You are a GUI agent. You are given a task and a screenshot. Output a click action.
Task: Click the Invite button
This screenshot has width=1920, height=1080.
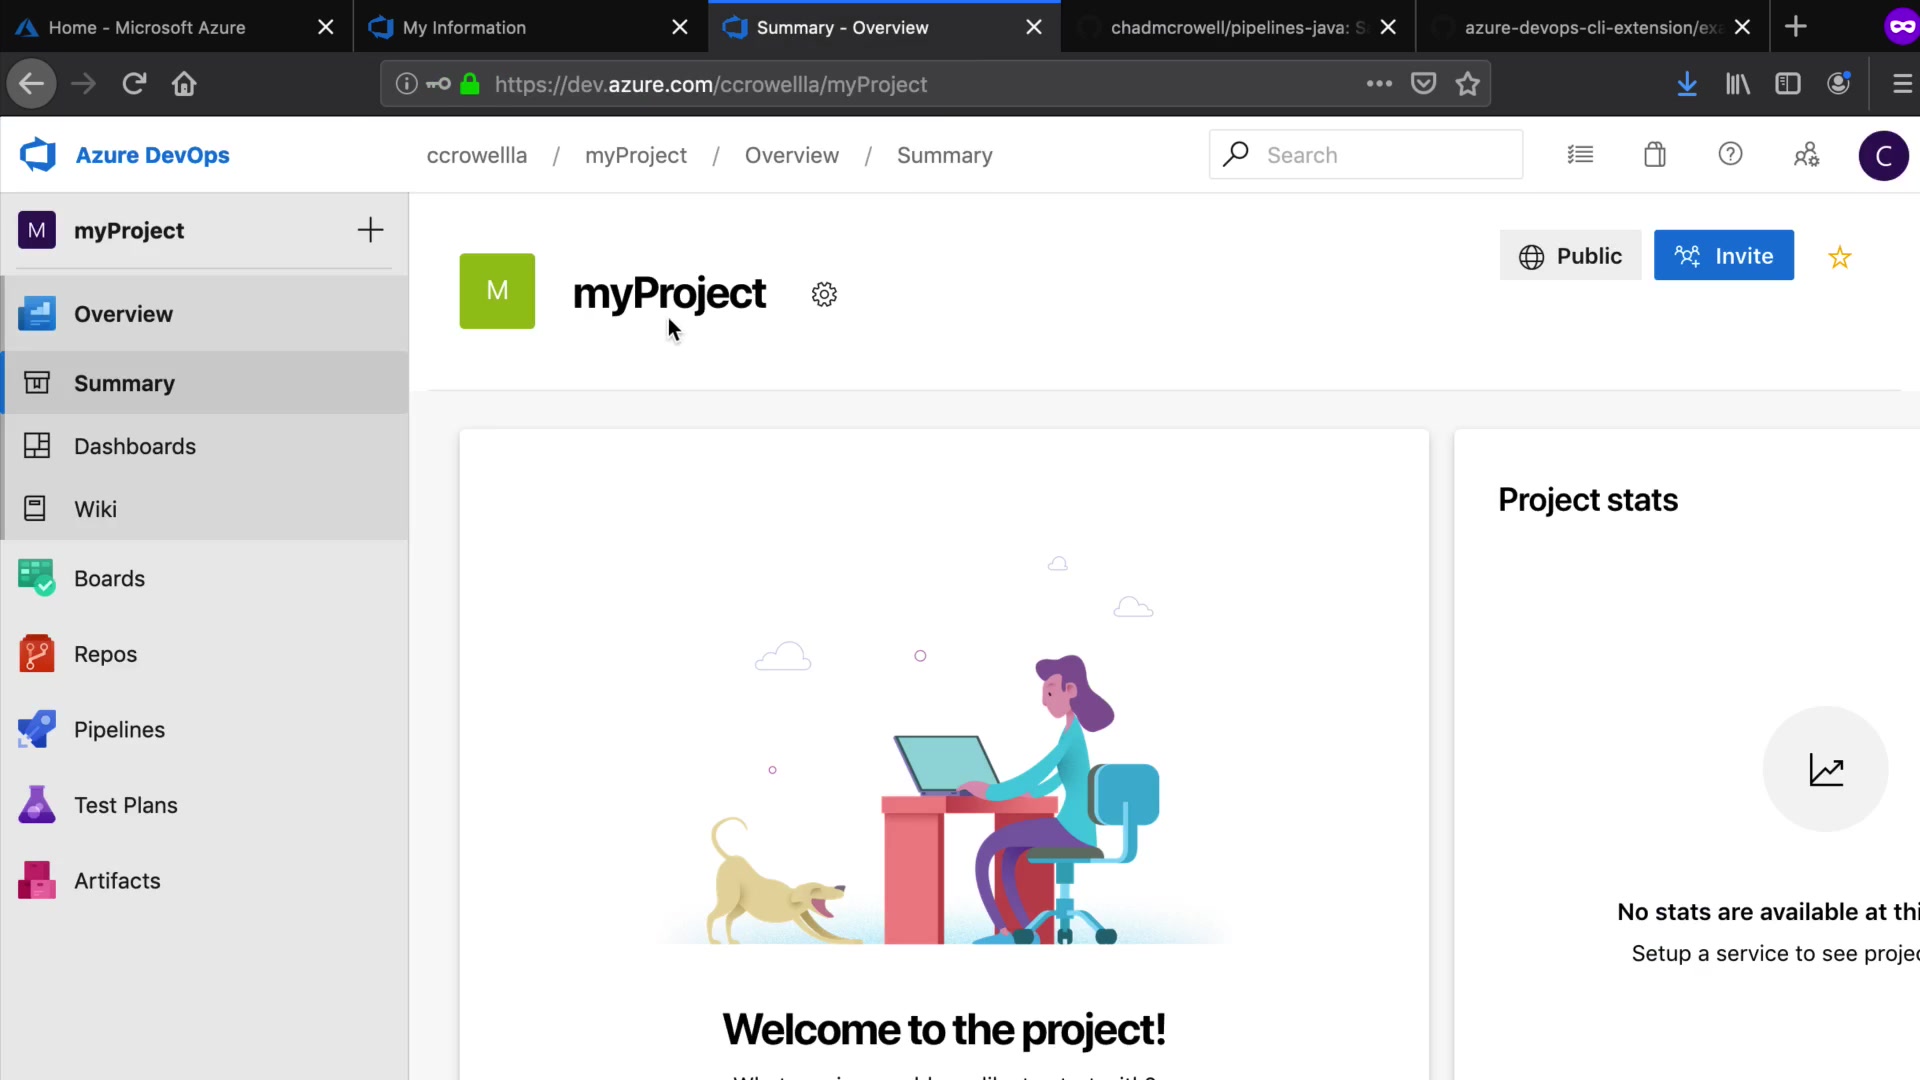(x=1723, y=256)
